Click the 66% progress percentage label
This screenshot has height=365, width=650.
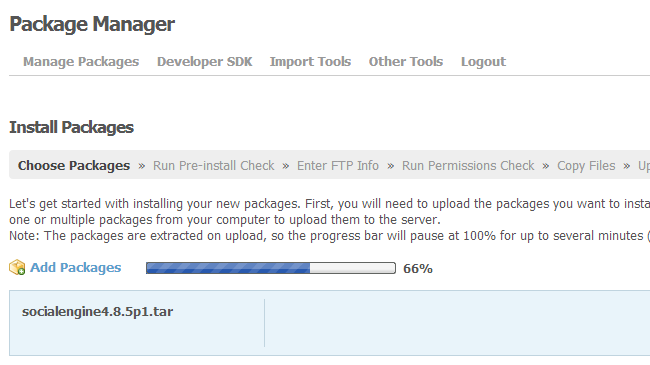click(x=418, y=269)
